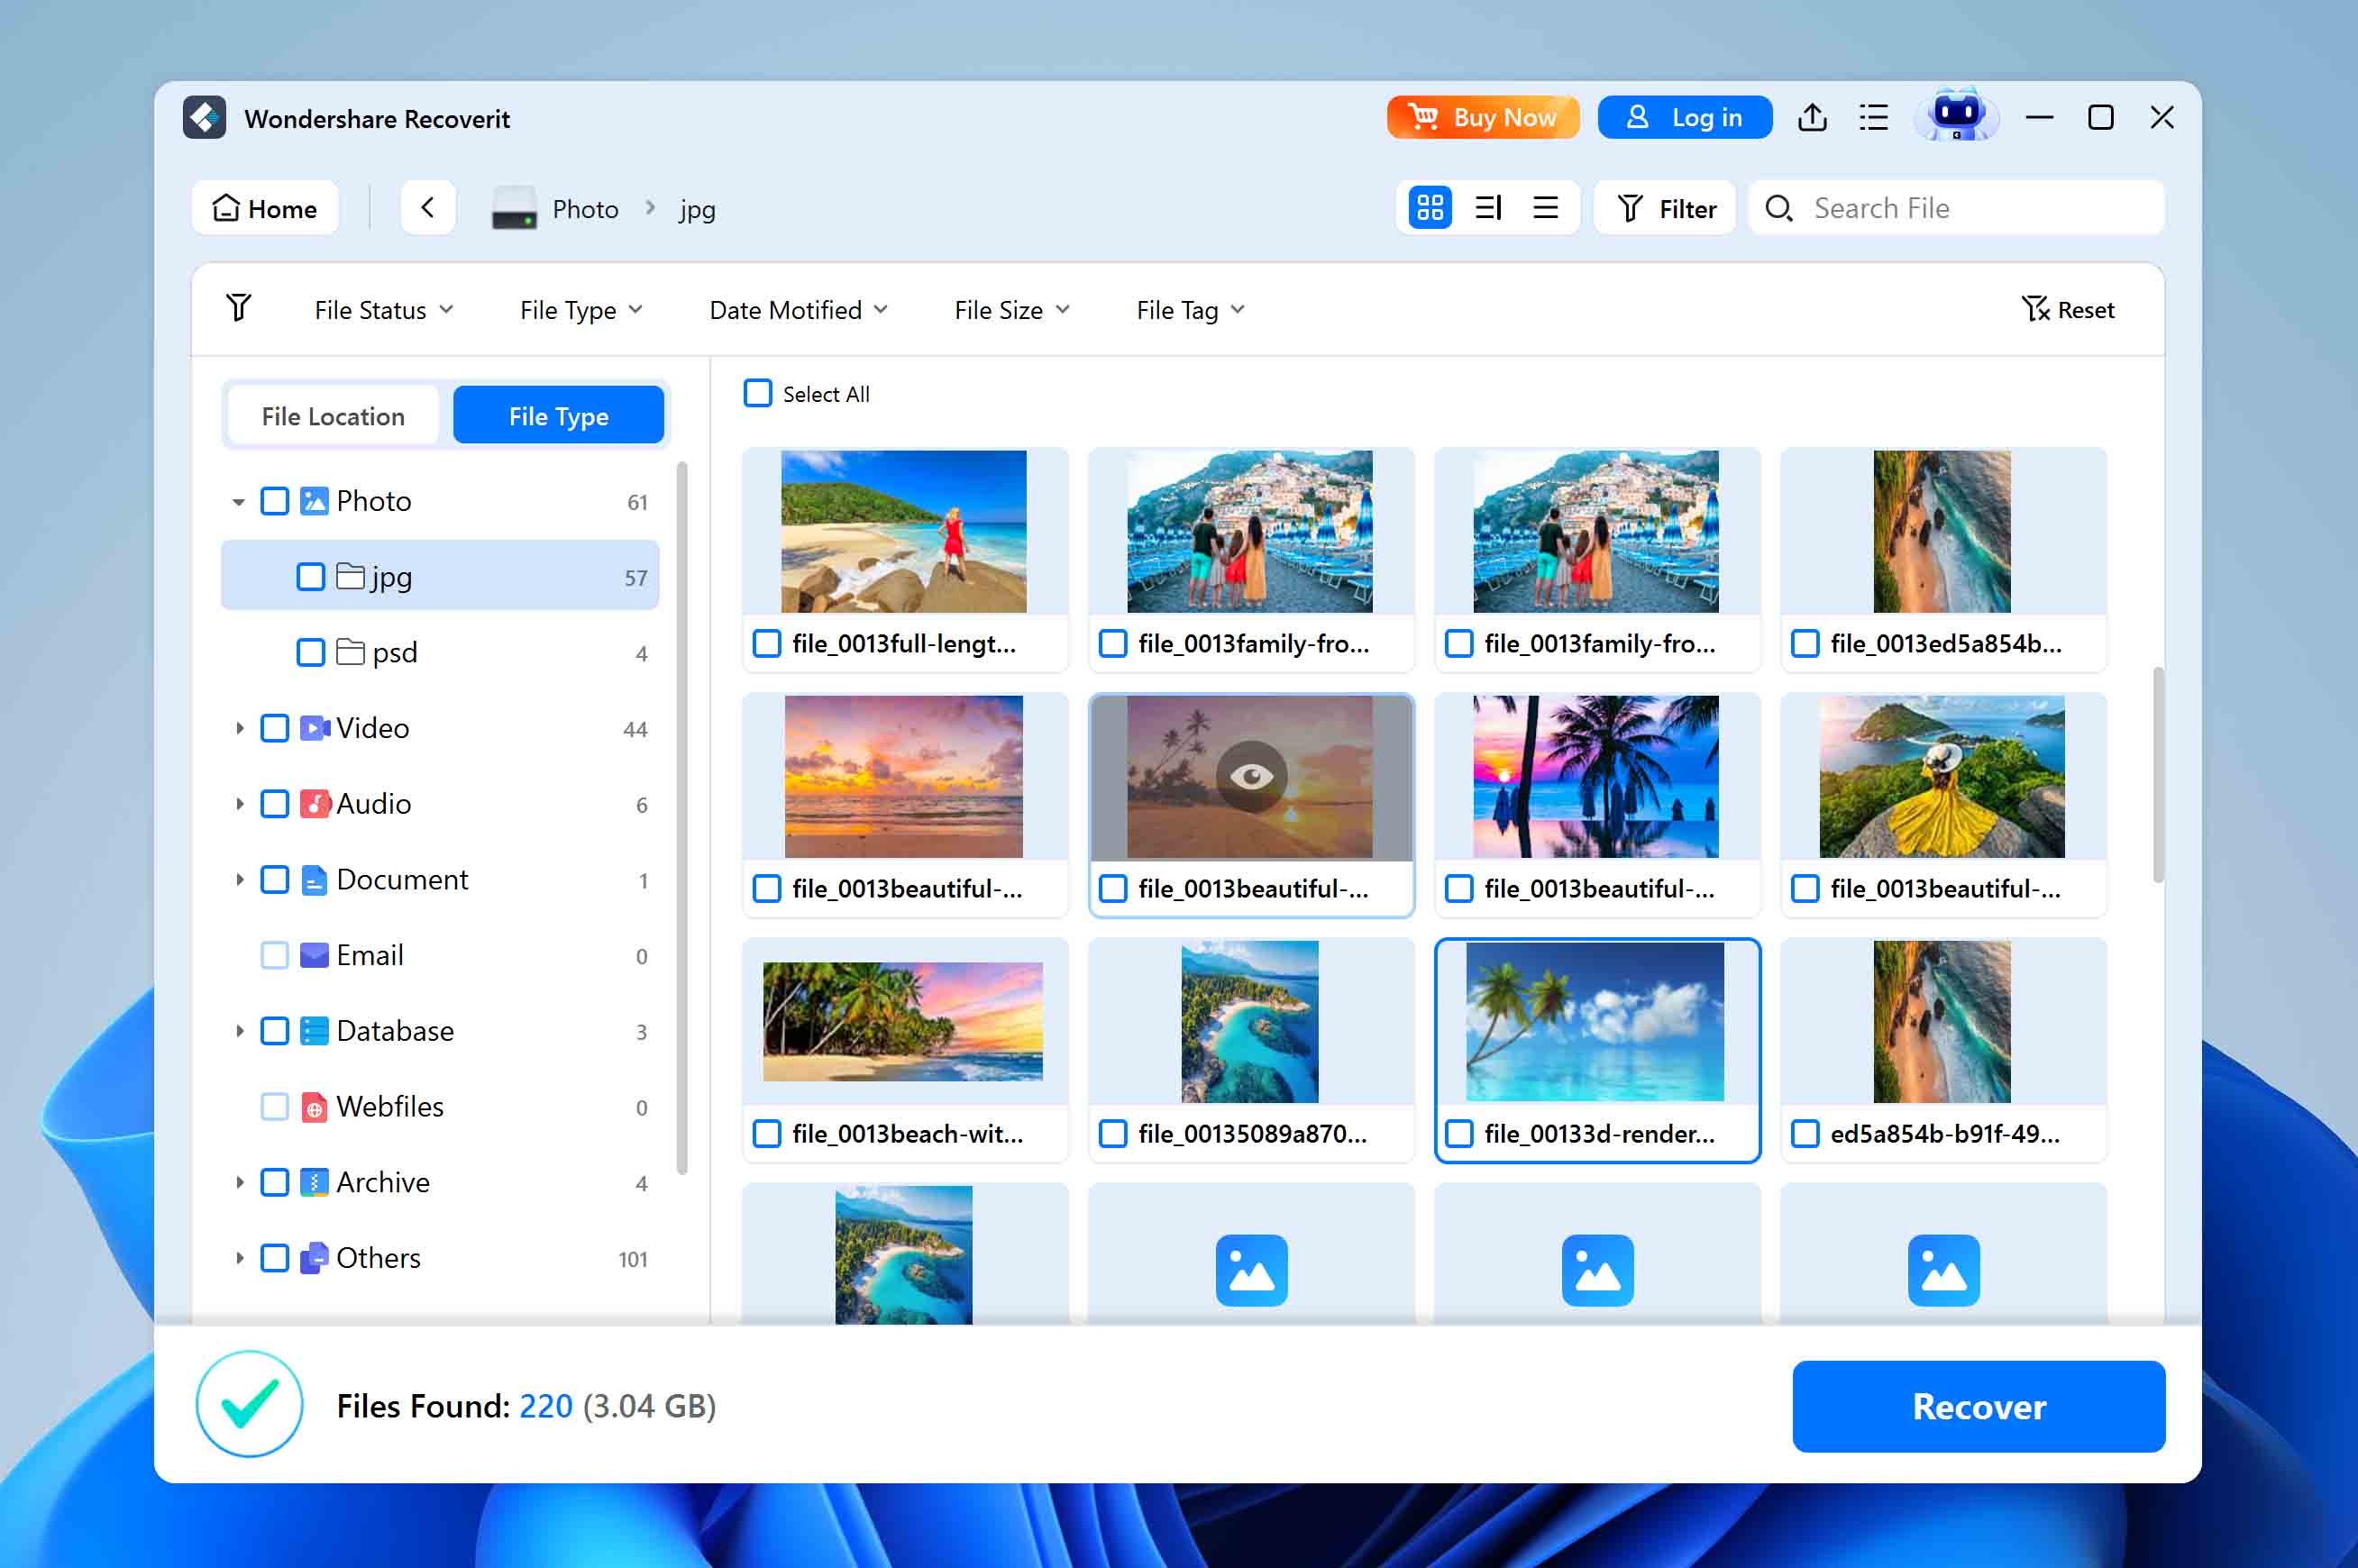Switch to grid thumbnail view
2358x1568 pixels.
click(1430, 208)
